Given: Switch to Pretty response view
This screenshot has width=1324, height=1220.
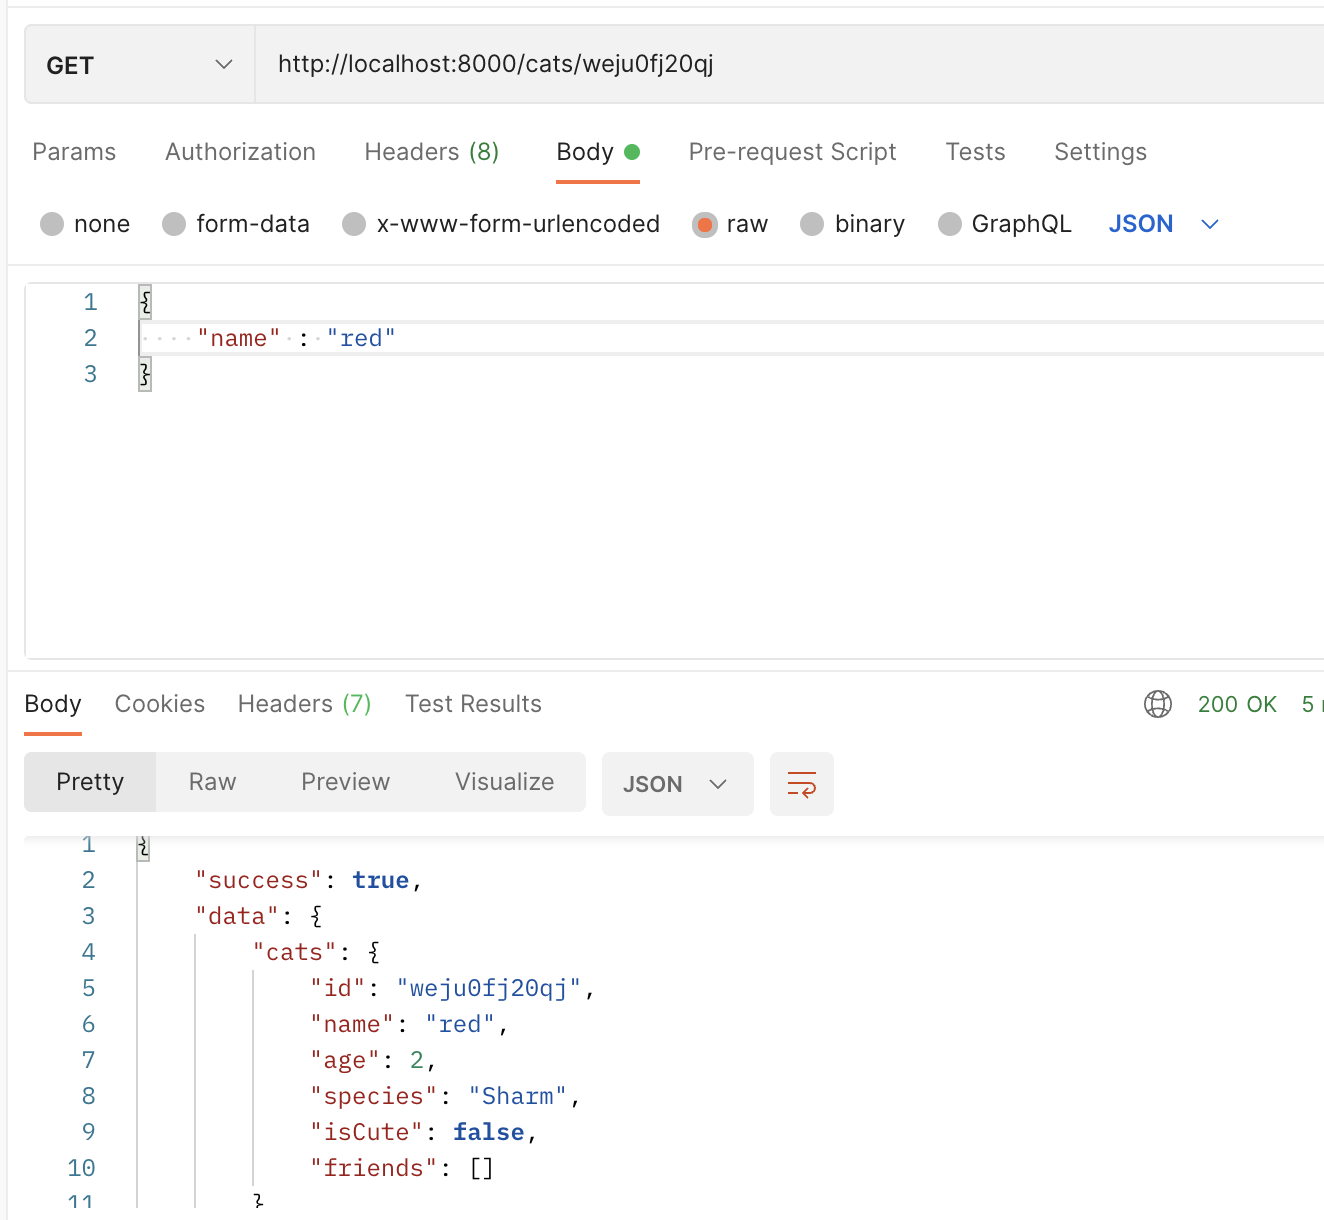Looking at the screenshot, I should click(90, 782).
